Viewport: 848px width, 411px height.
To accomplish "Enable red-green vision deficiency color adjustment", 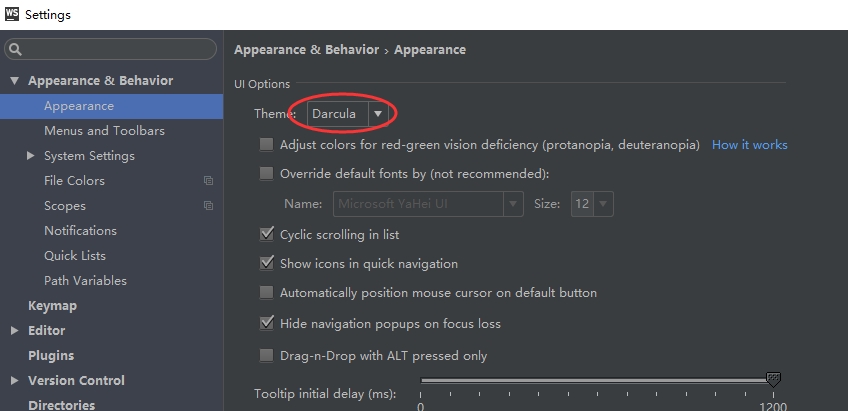I will point(266,145).
